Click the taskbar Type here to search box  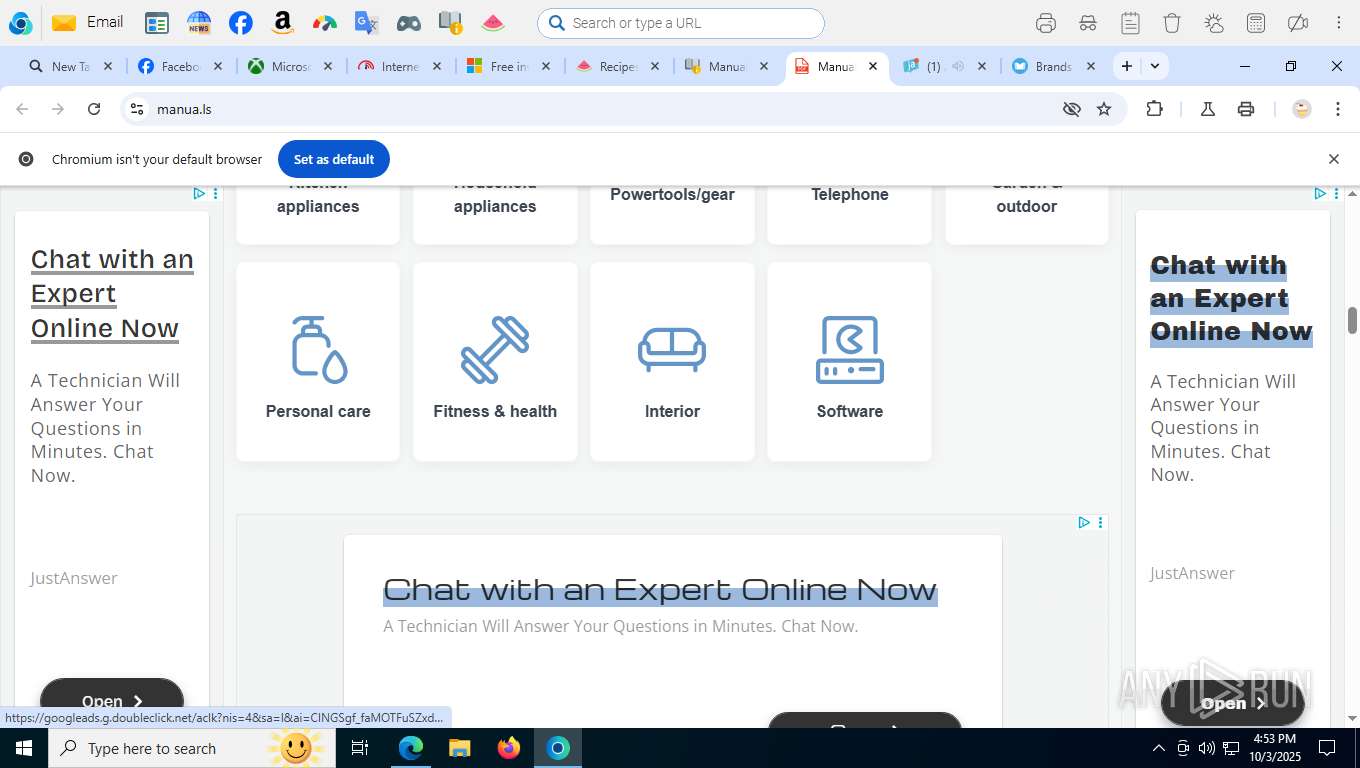click(x=190, y=748)
